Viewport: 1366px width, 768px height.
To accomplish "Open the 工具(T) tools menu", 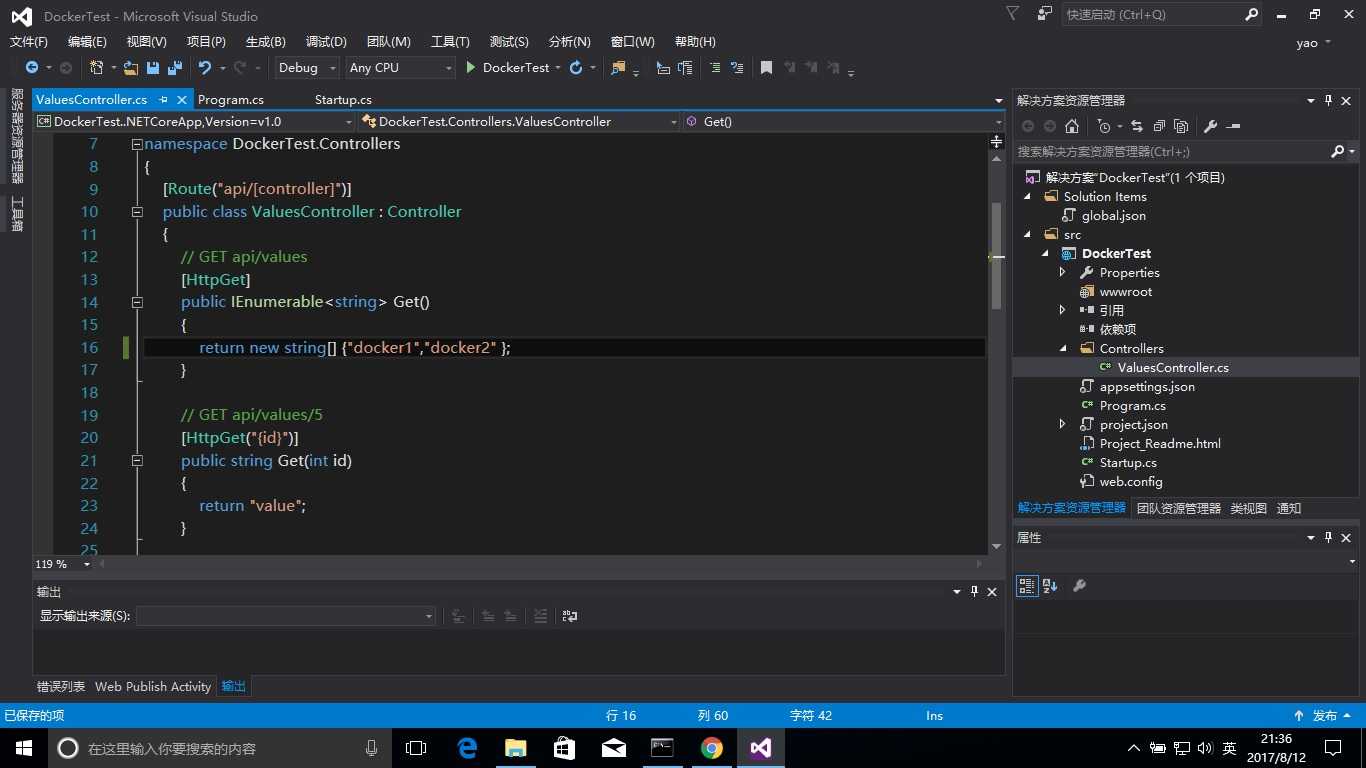I will pos(450,41).
